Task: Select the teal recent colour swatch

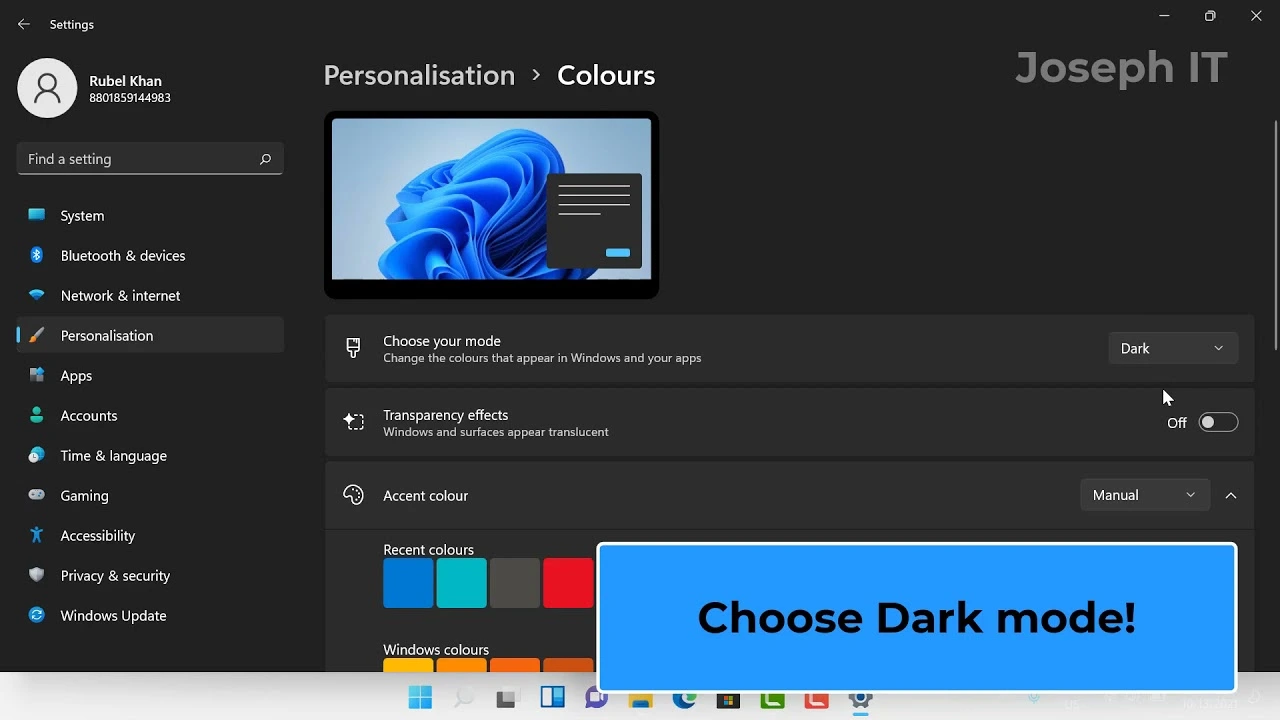Action: (461, 583)
